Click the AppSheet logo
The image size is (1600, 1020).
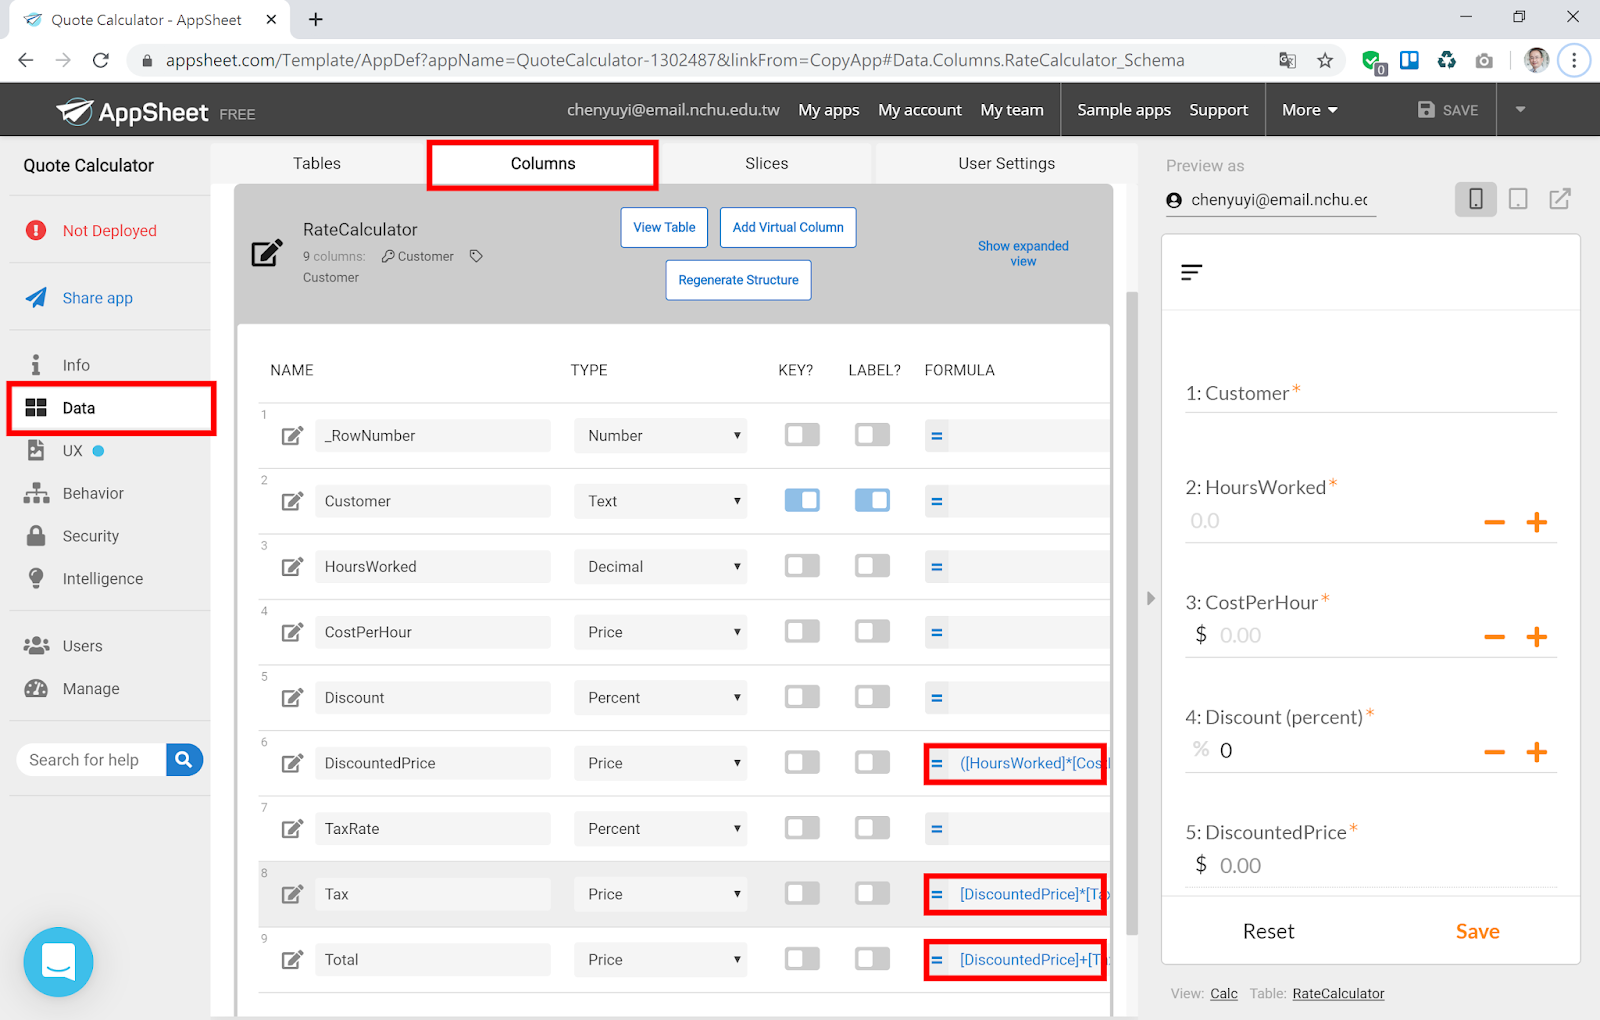(132, 112)
